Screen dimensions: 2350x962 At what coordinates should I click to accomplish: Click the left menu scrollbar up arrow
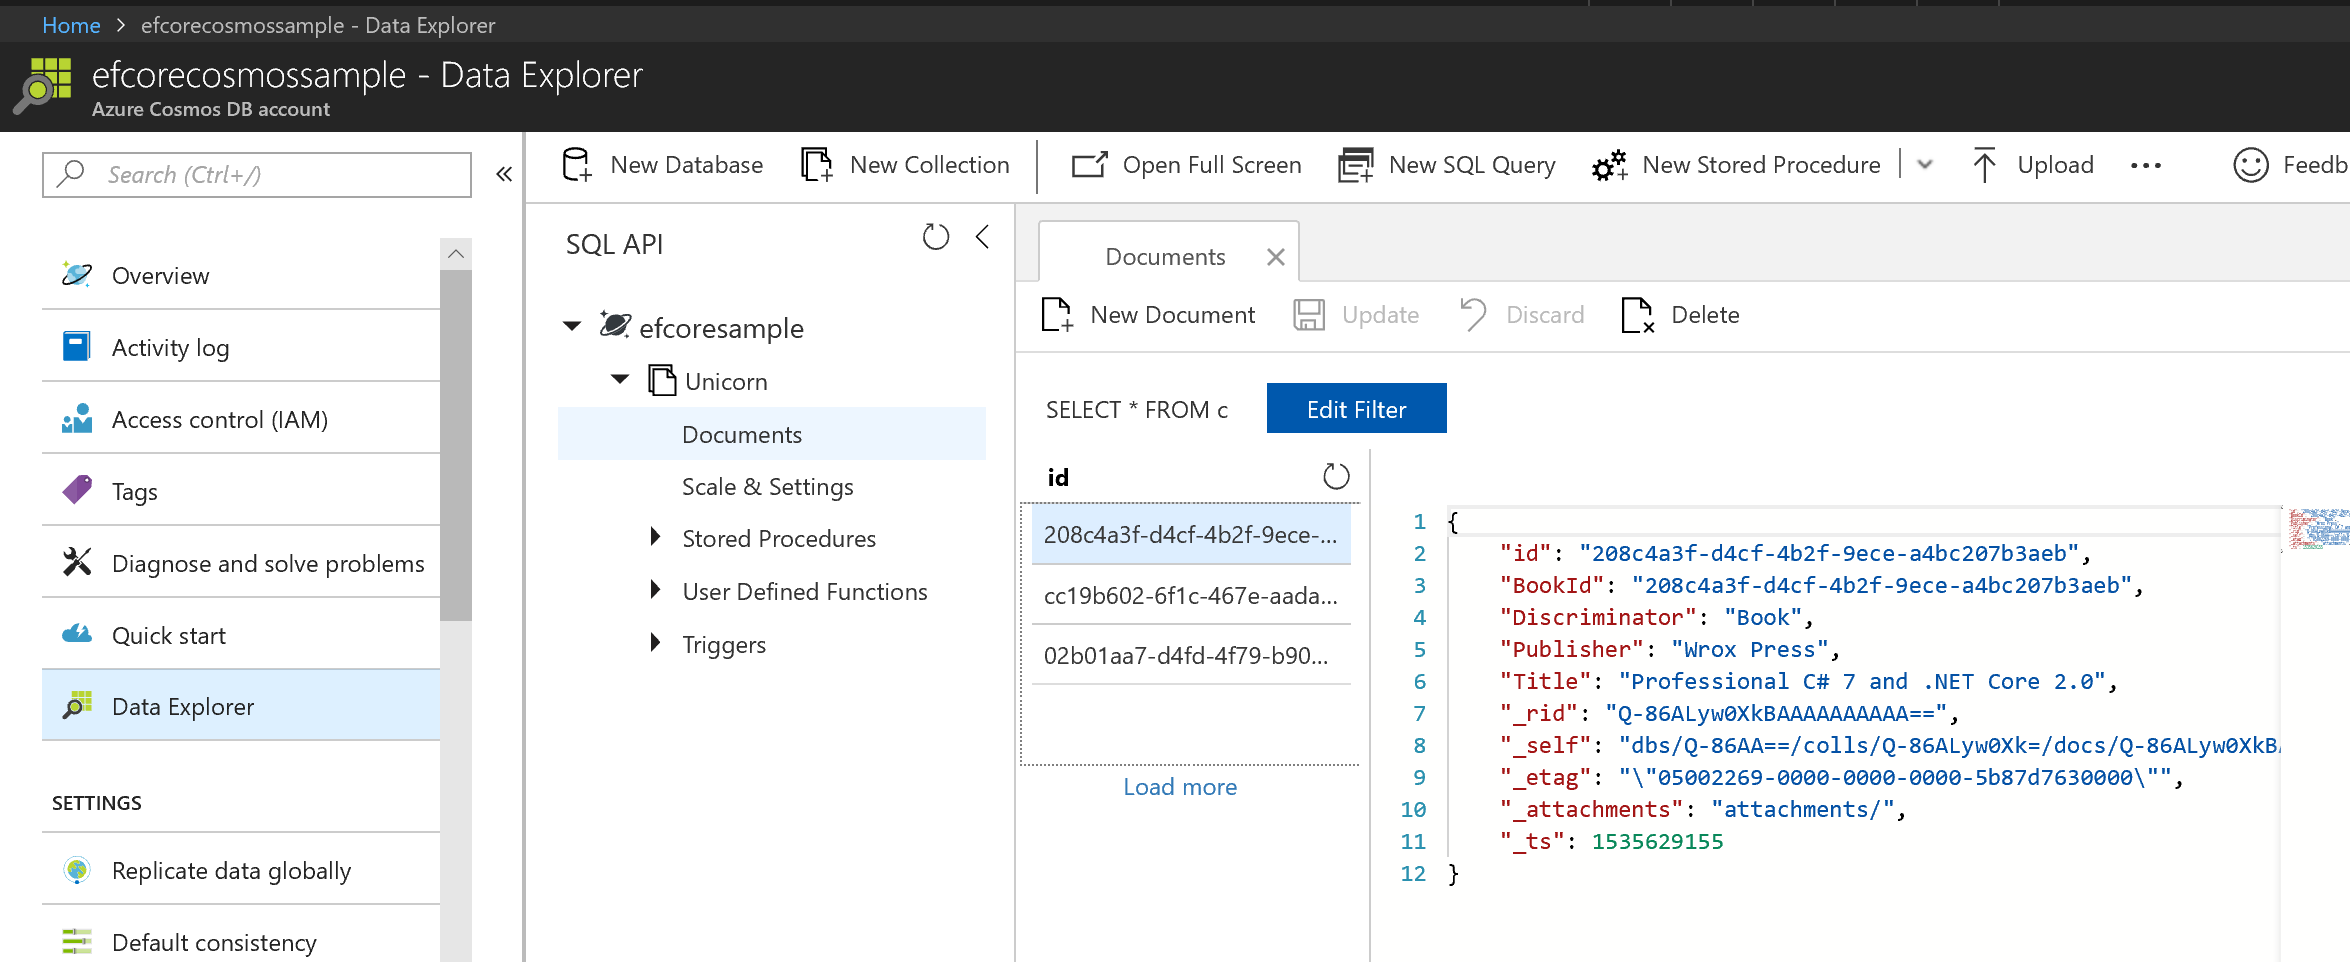[x=456, y=254]
